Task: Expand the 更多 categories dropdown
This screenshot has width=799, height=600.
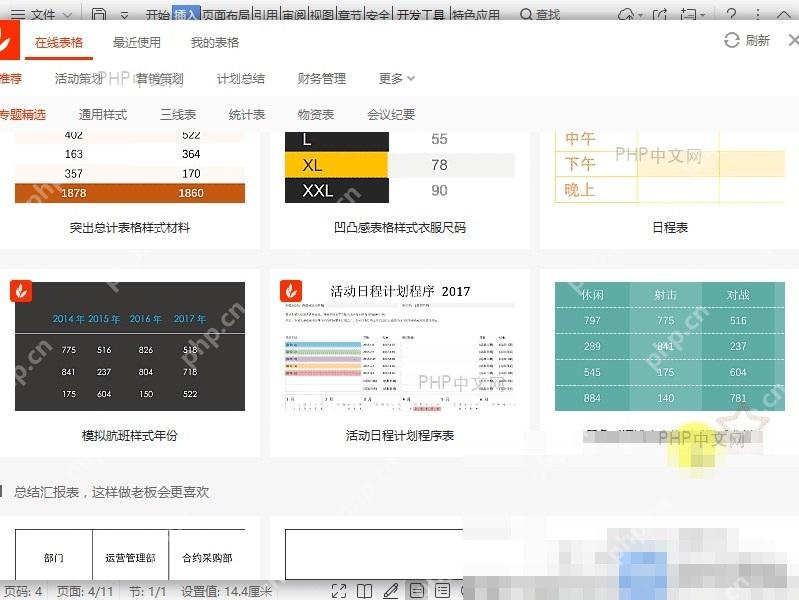Action: tap(396, 79)
